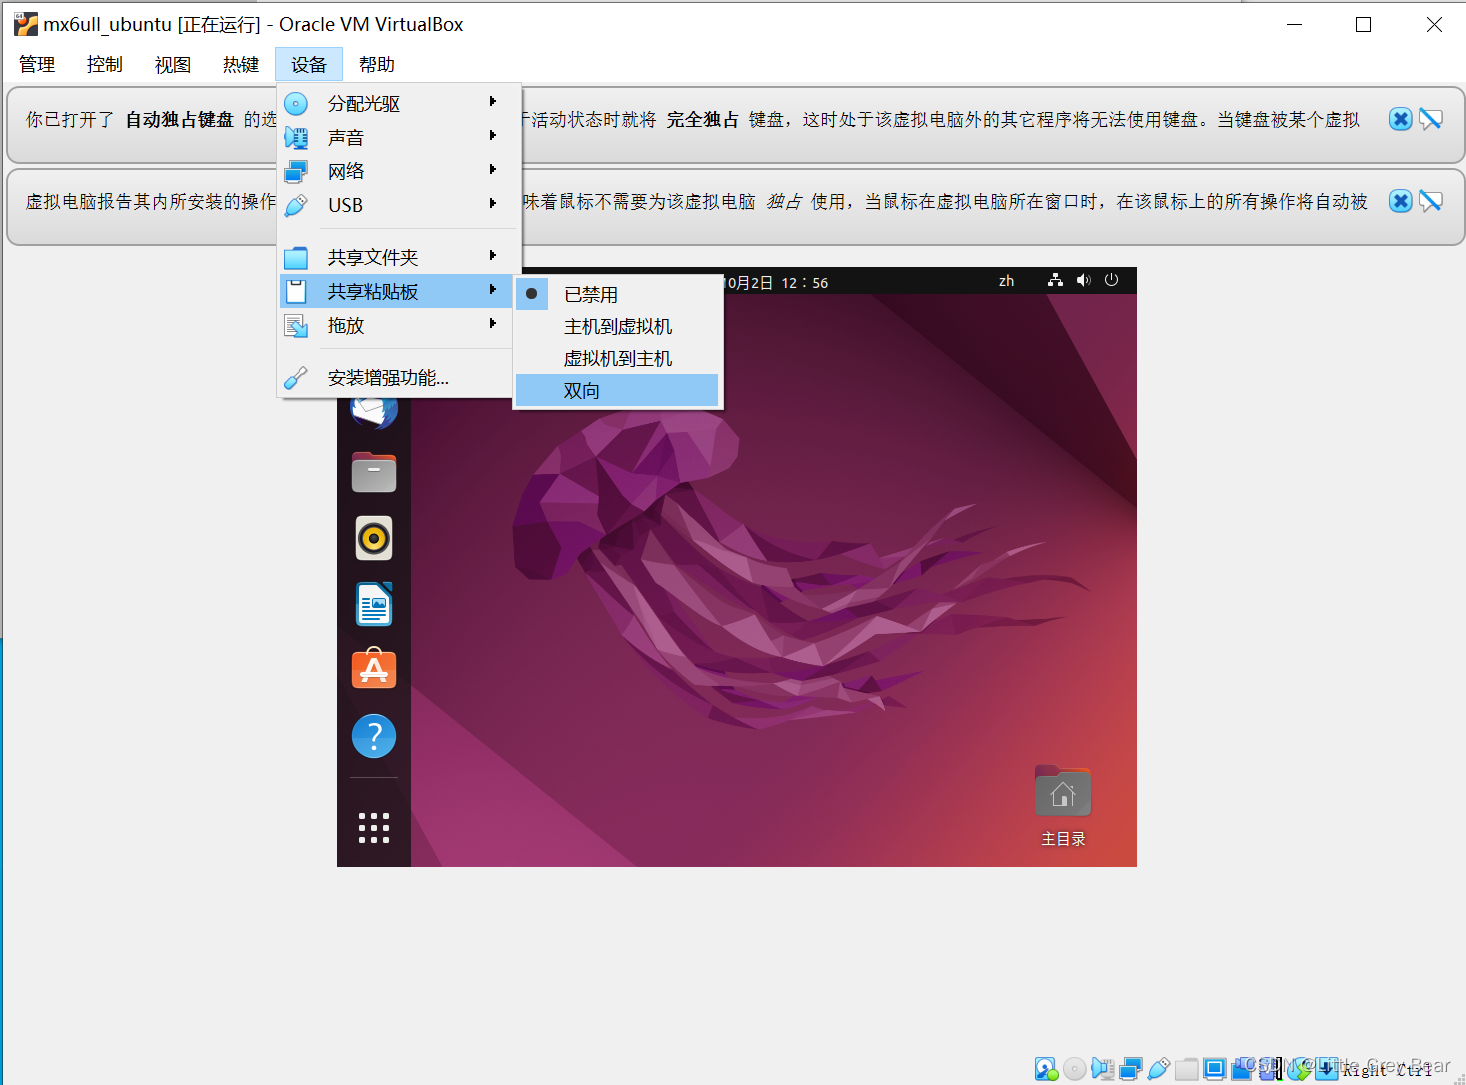Screen dimensions: 1466x1085
Task: Select 主机到虚拟机 clipboard option
Action: pos(617,326)
